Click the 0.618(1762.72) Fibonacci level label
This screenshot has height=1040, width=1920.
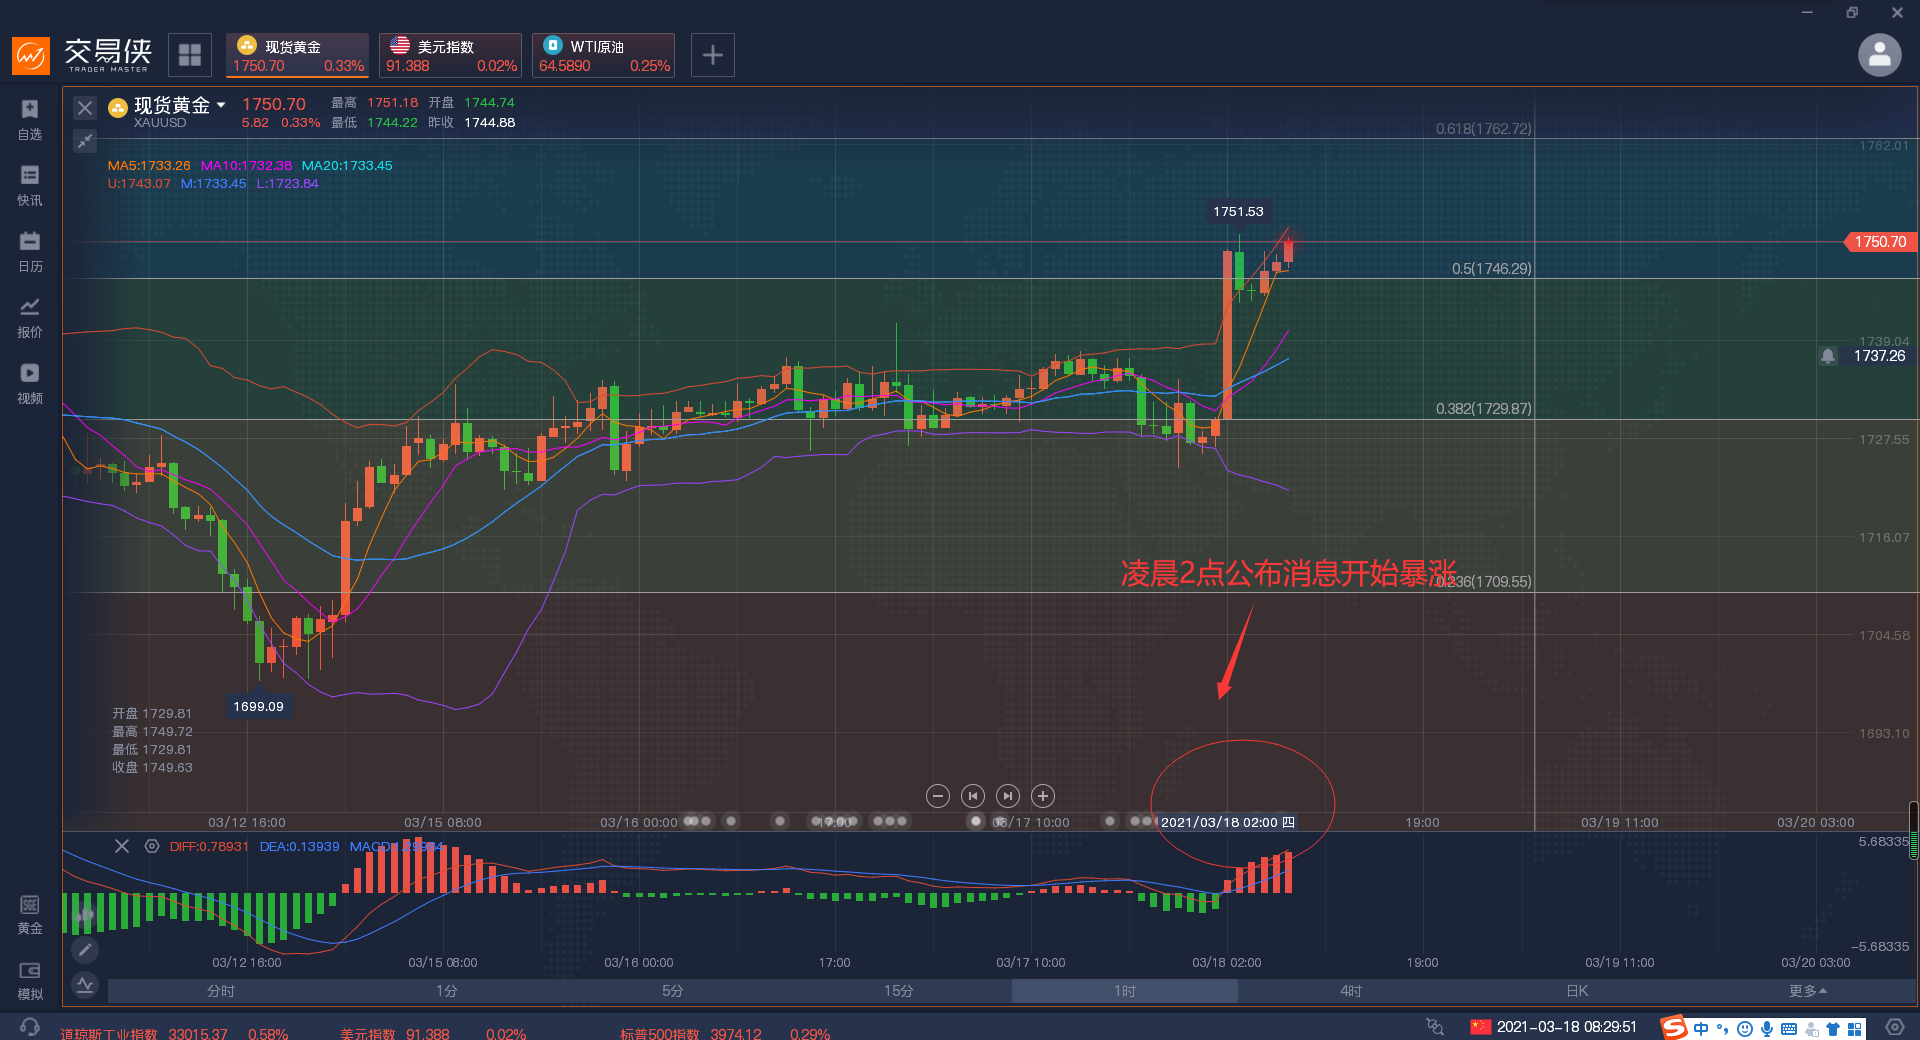1483,129
